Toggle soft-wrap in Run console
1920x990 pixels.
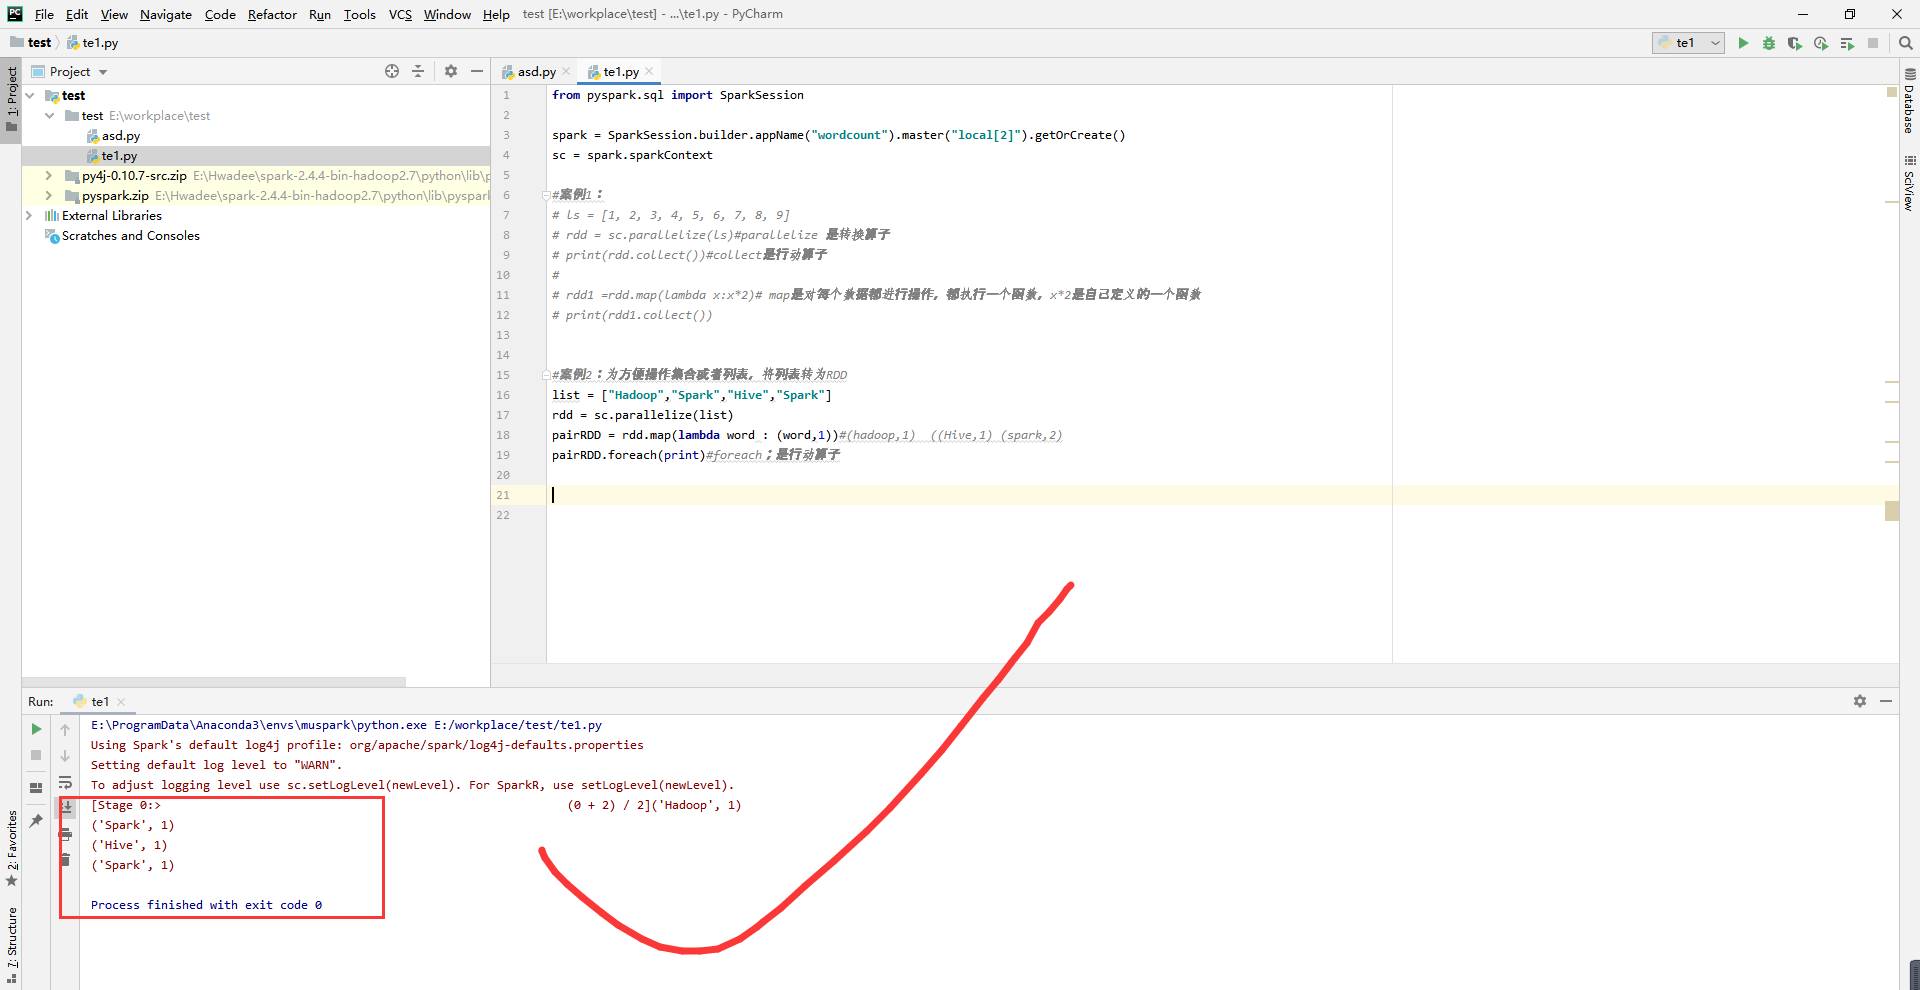pyautogui.click(x=65, y=784)
